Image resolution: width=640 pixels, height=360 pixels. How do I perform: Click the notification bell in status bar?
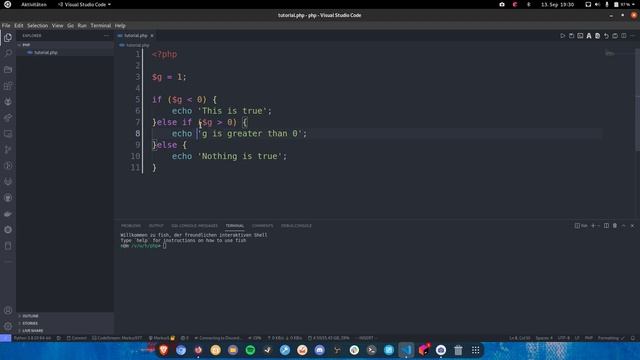(x=633, y=338)
